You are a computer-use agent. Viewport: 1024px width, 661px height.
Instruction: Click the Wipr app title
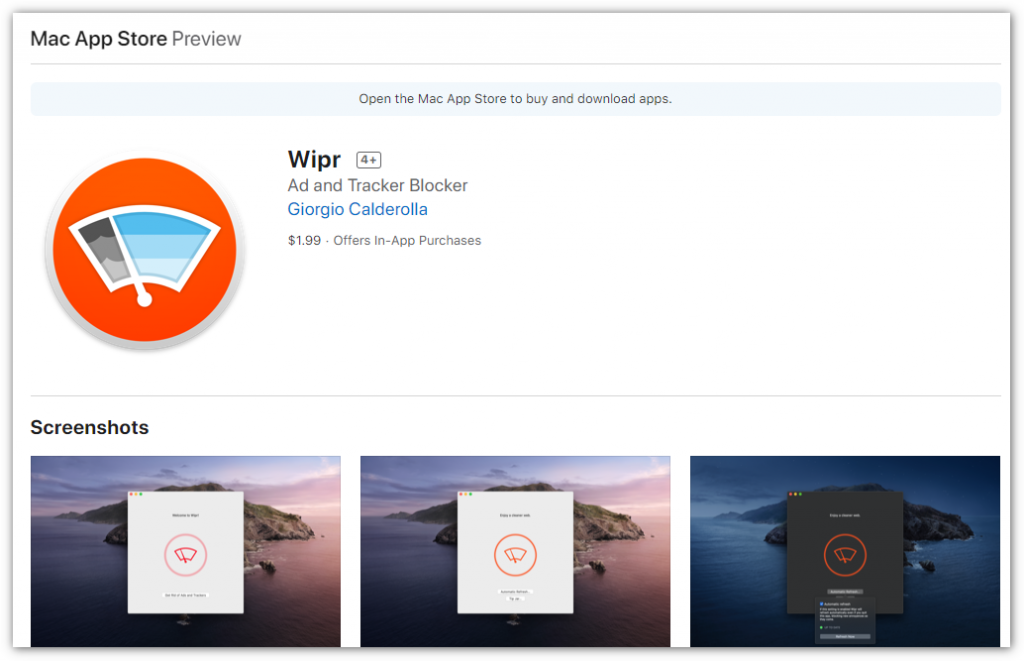pyautogui.click(x=314, y=159)
